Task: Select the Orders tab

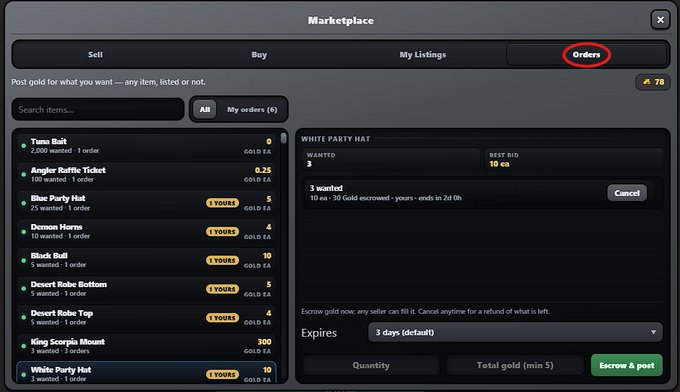Action: click(x=586, y=55)
